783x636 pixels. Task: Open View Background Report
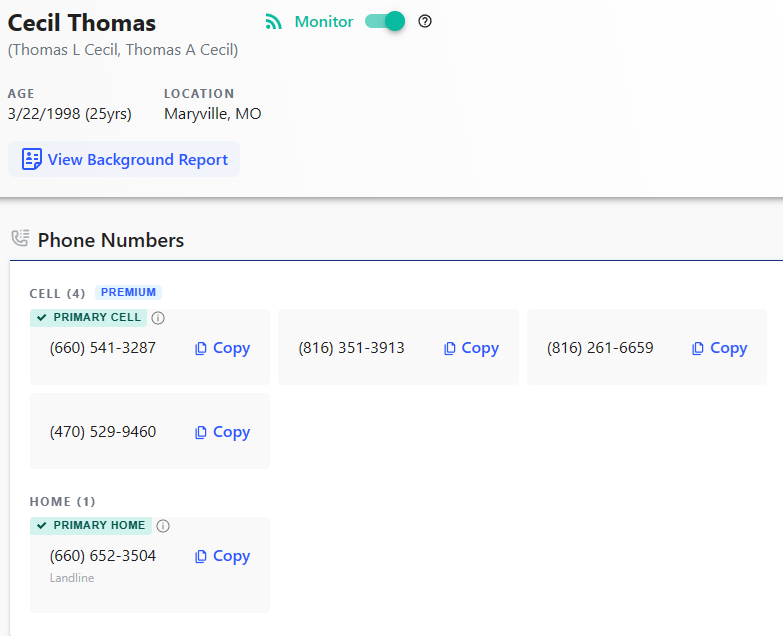click(124, 159)
